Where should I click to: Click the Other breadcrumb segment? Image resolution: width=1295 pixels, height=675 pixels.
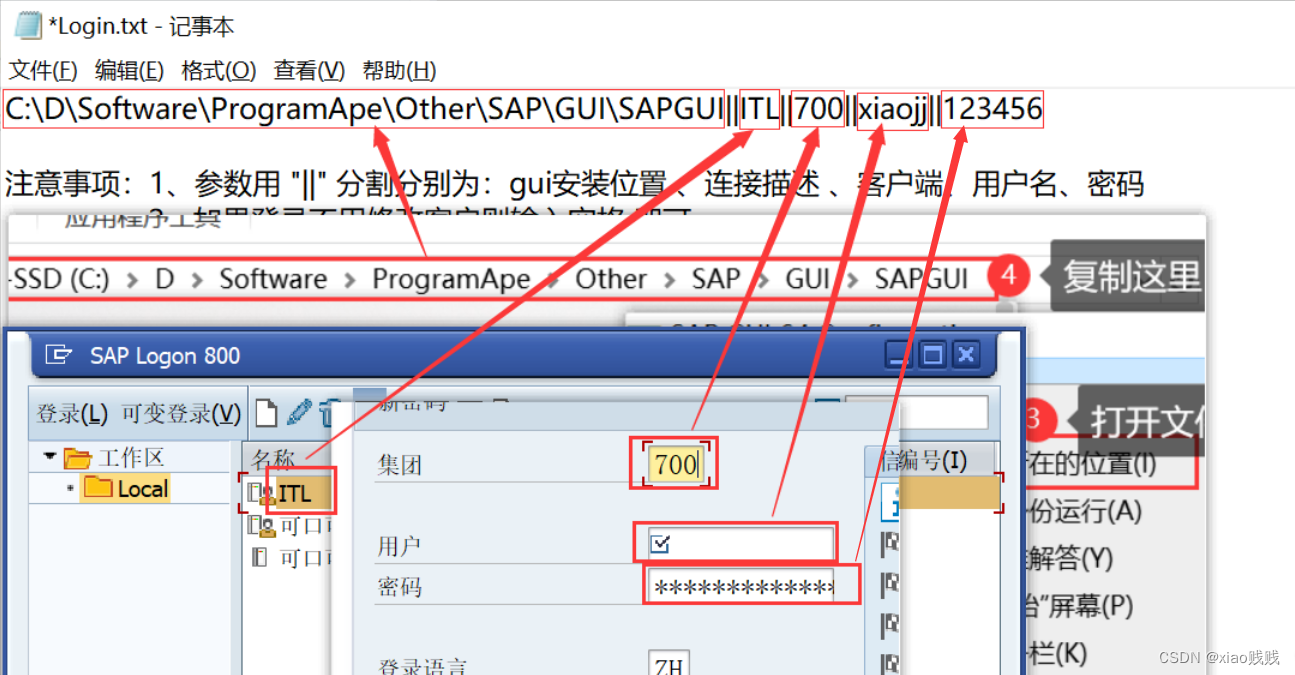click(611, 278)
